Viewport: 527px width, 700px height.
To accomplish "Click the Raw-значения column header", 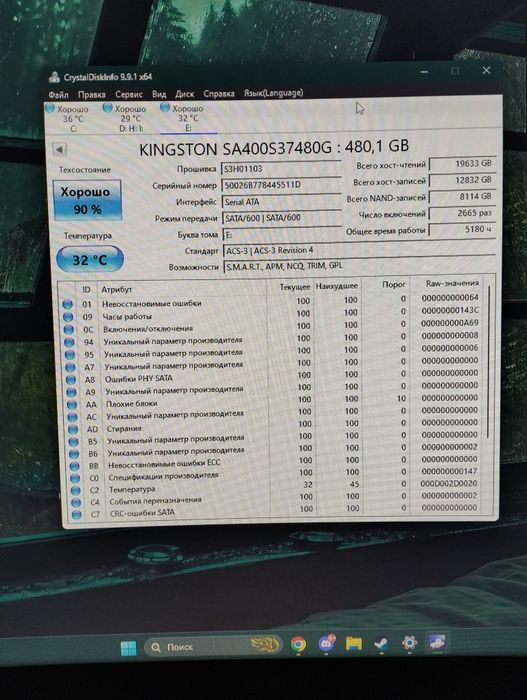I will pos(452,283).
